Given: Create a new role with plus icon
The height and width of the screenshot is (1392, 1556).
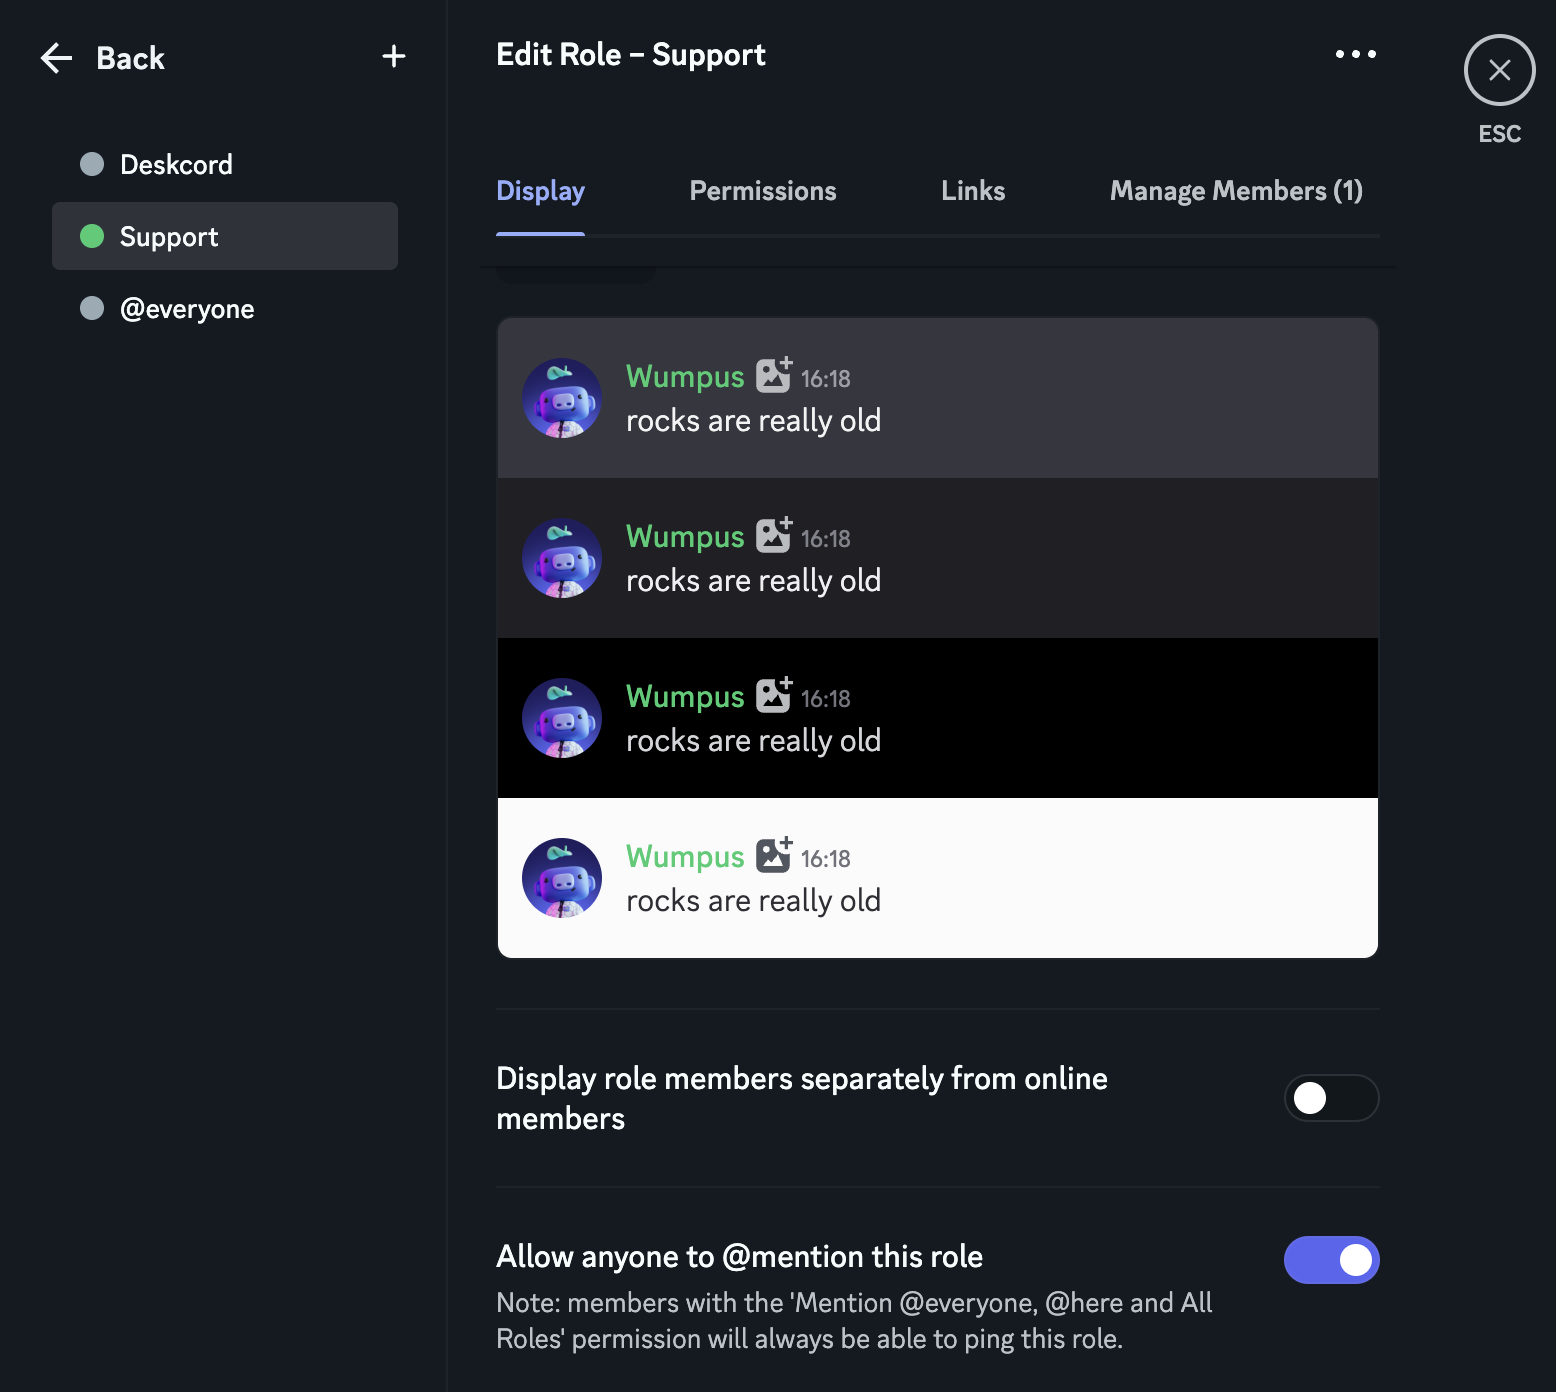Looking at the screenshot, I should [394, 56].
